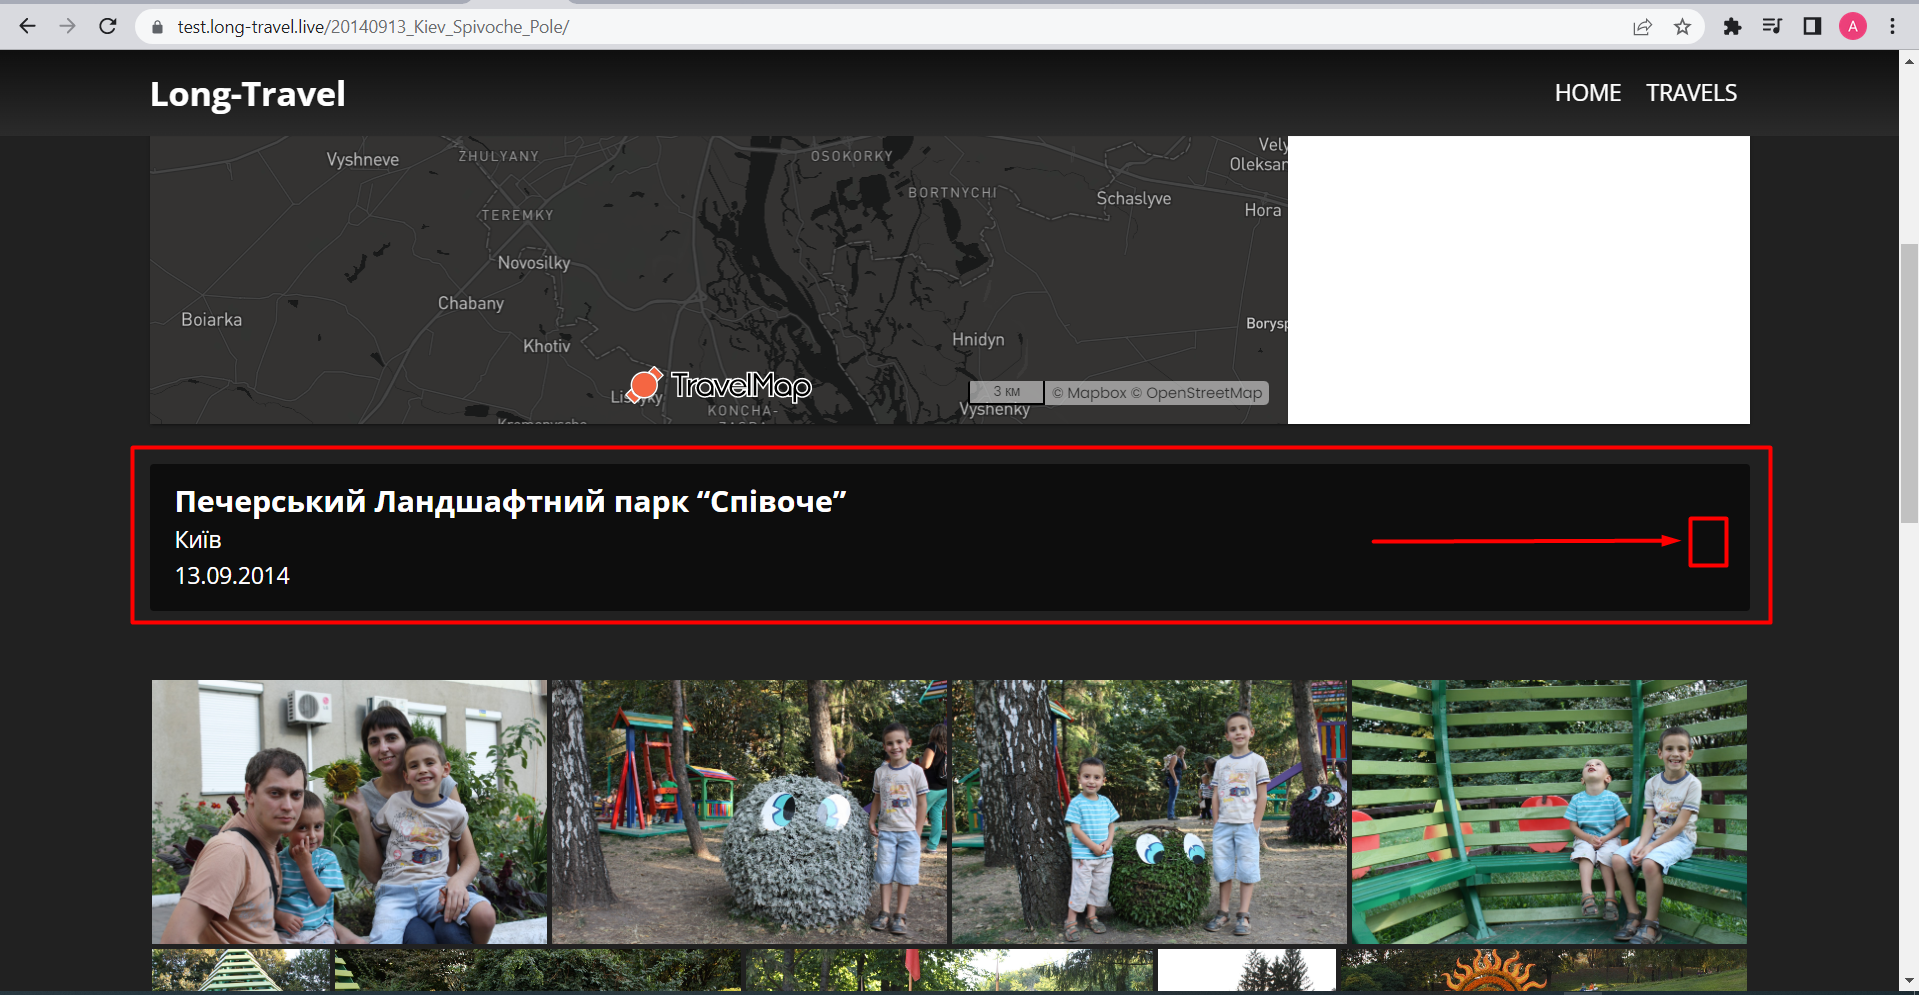Toggle the bookmark star for this page
Viewport: 1919px width, 995px height.
1683,27
